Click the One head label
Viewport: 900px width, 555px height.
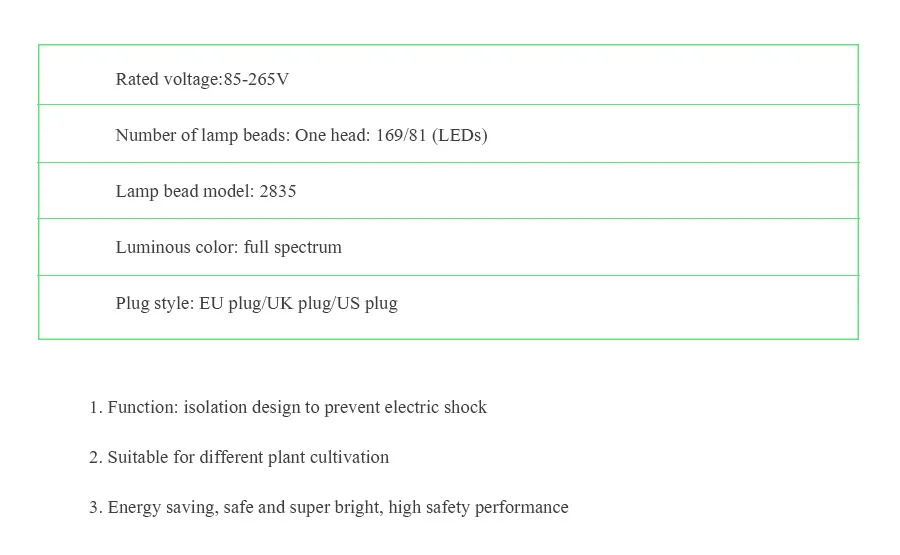(333, 135)
